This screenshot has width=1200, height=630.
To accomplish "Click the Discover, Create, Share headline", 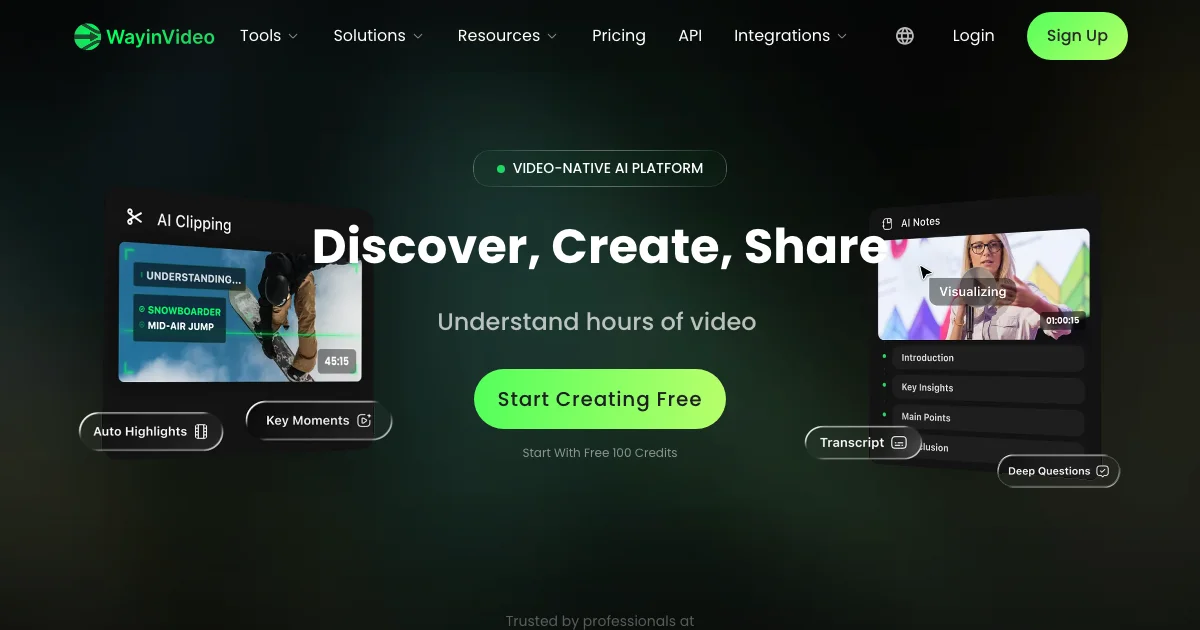I will click(600, 246).
